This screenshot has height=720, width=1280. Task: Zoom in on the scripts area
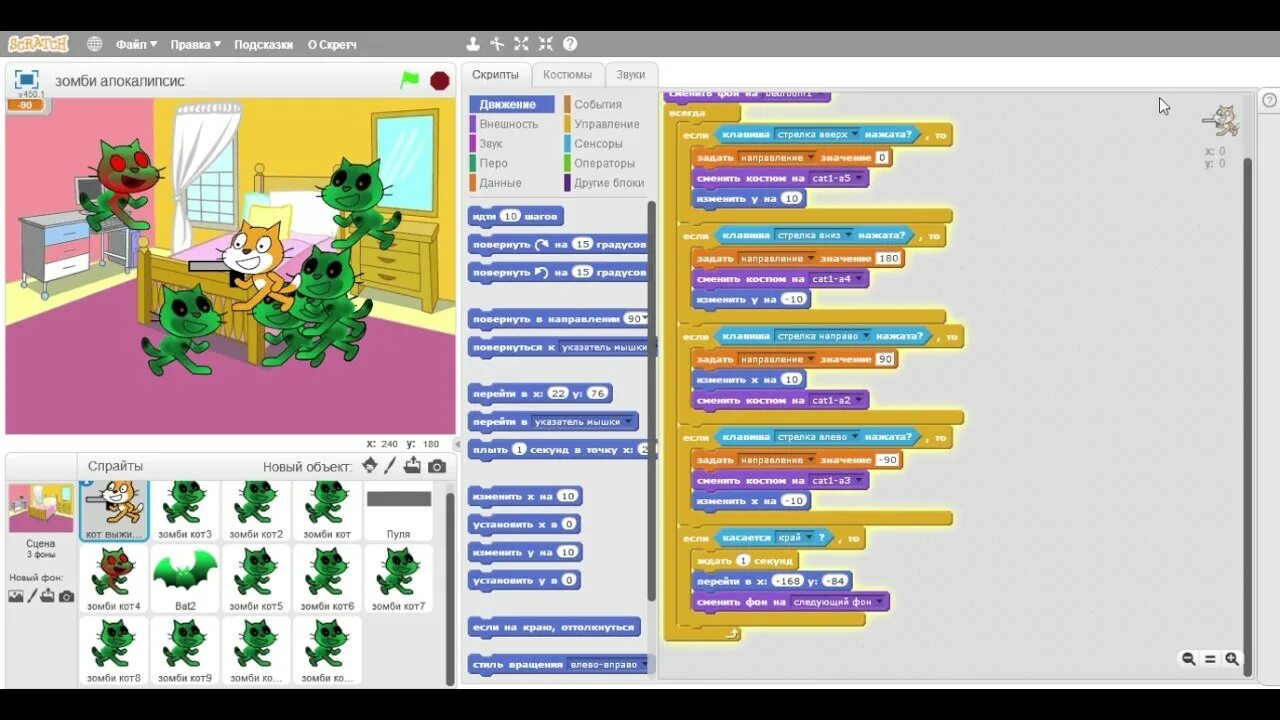pos(1232,659)
